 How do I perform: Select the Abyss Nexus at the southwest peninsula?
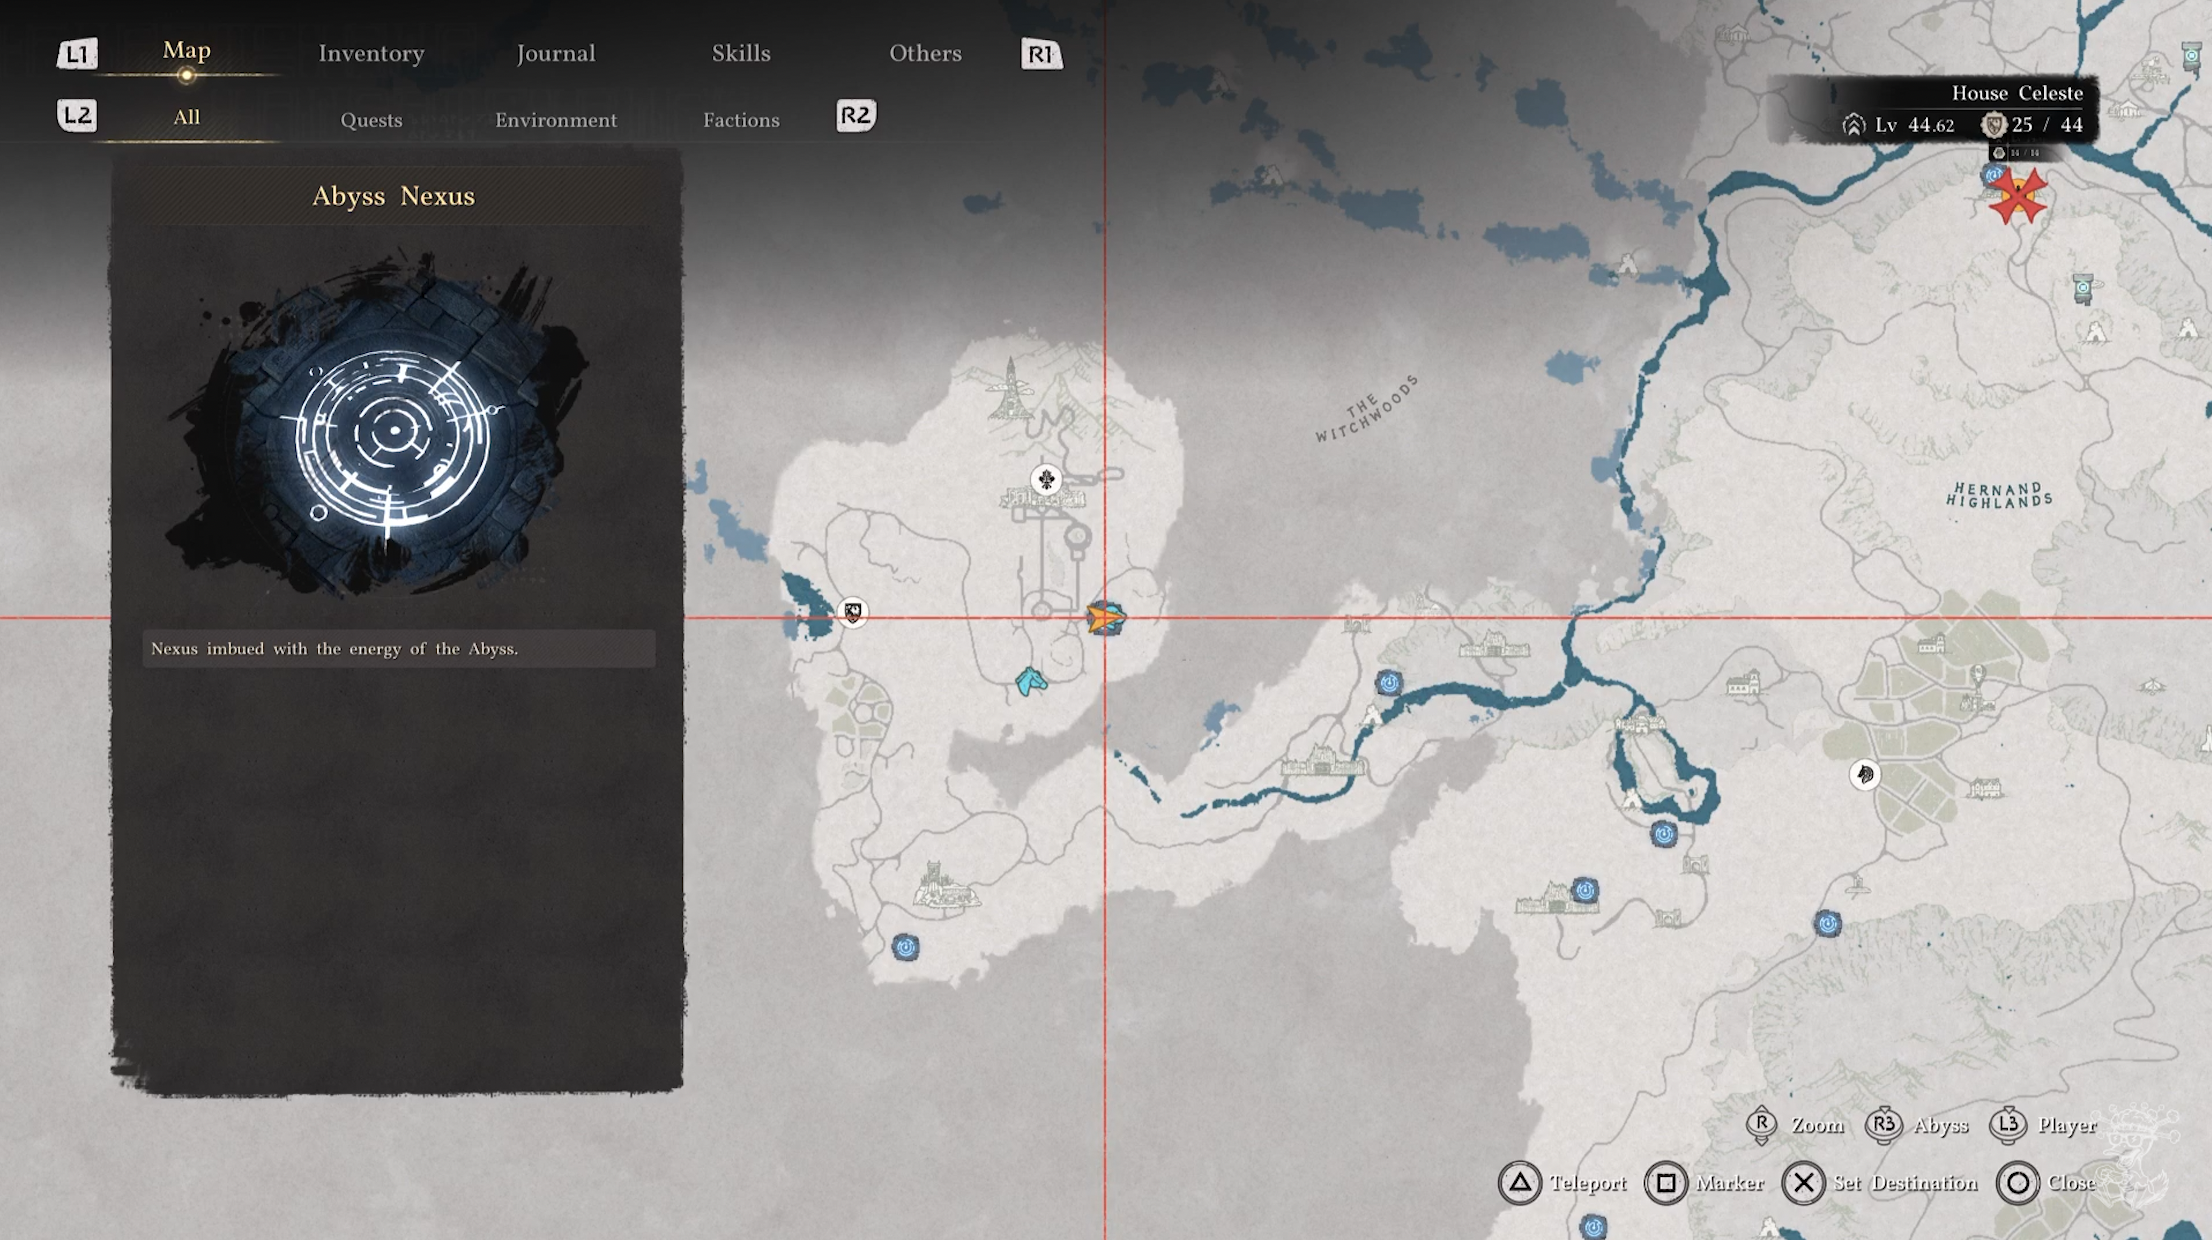click(905, 947)
